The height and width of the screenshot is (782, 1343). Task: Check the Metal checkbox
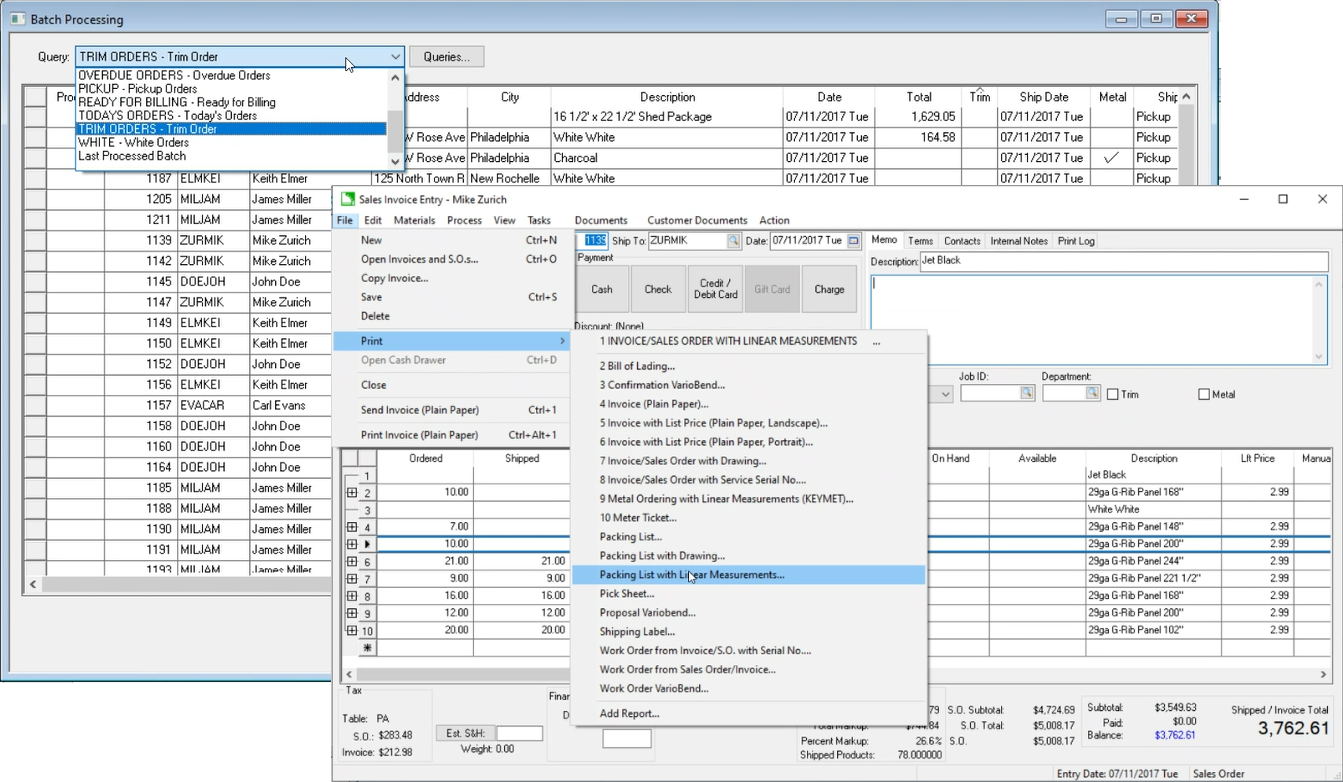[x=1204, y=395]
